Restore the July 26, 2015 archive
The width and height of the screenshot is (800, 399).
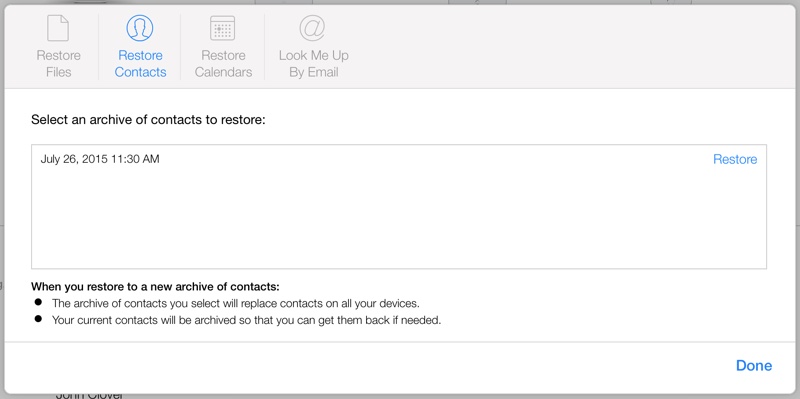735,159
